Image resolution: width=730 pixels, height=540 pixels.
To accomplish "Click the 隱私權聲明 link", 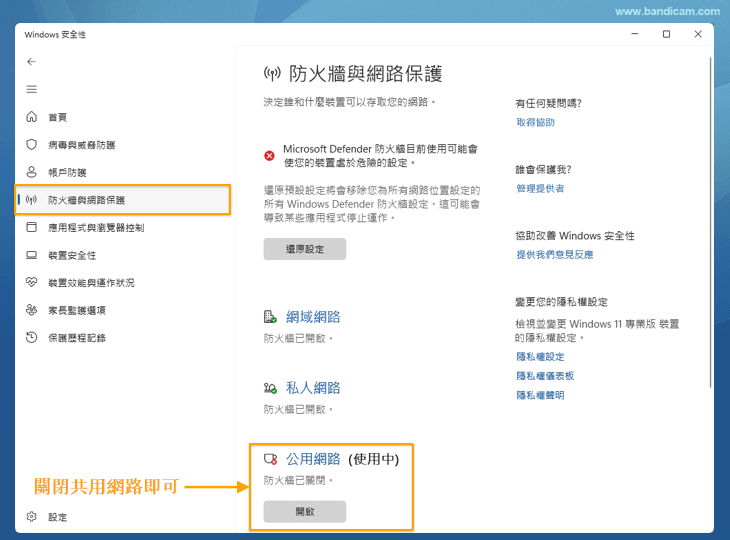I will 540,395.
